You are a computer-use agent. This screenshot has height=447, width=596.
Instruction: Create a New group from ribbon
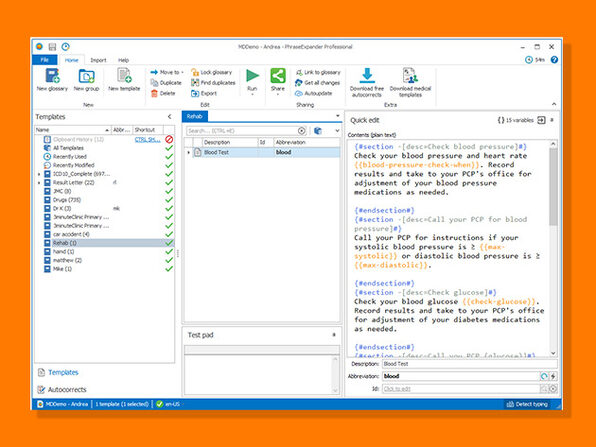(x=86, y=79)
